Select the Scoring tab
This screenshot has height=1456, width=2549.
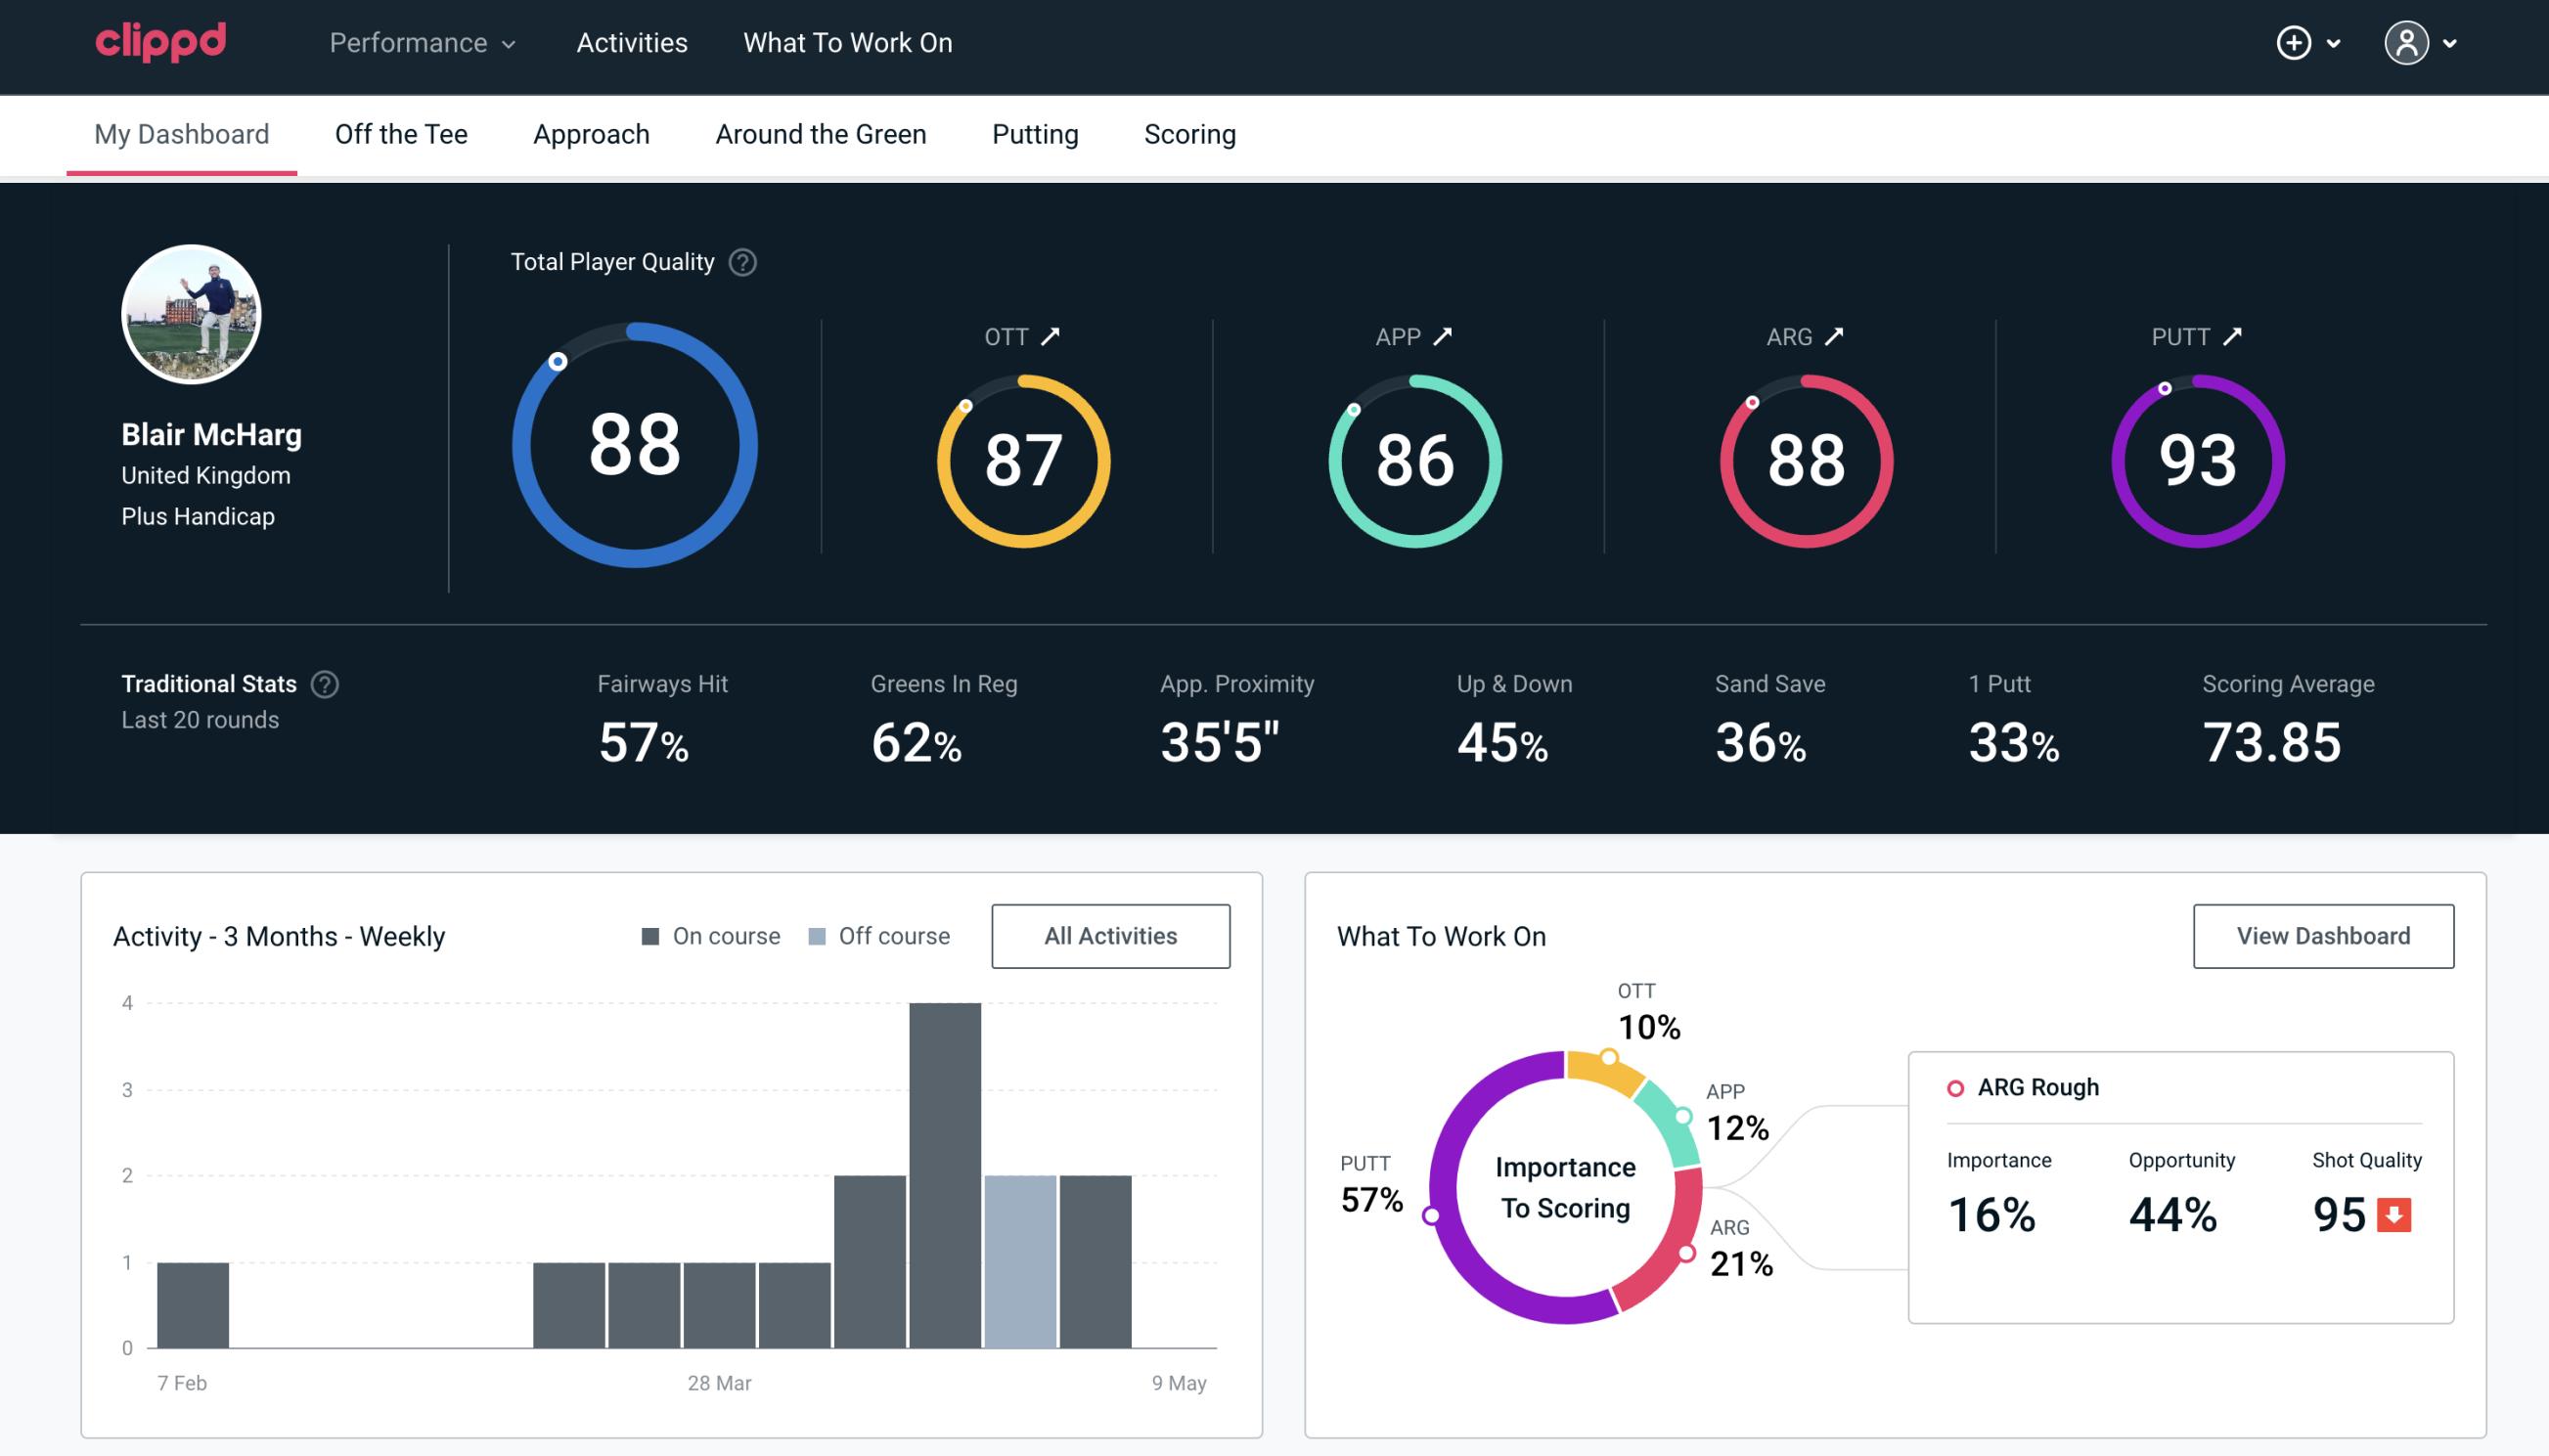pos(1190,133)
